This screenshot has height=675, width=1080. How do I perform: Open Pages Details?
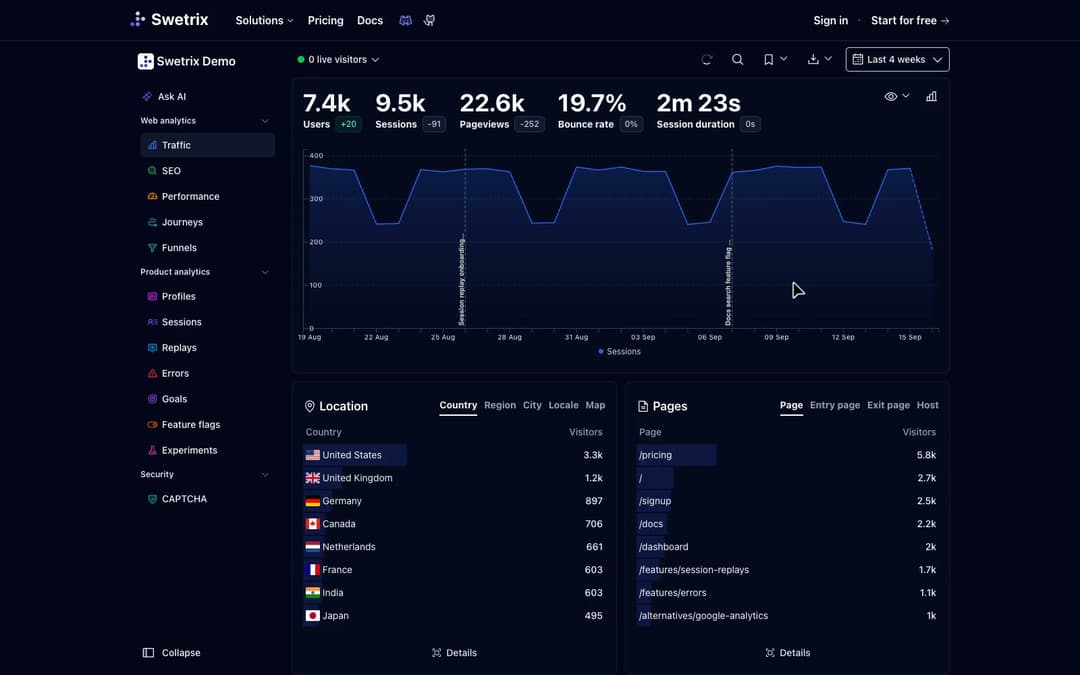pyautogui.click(x=787, y=653)
